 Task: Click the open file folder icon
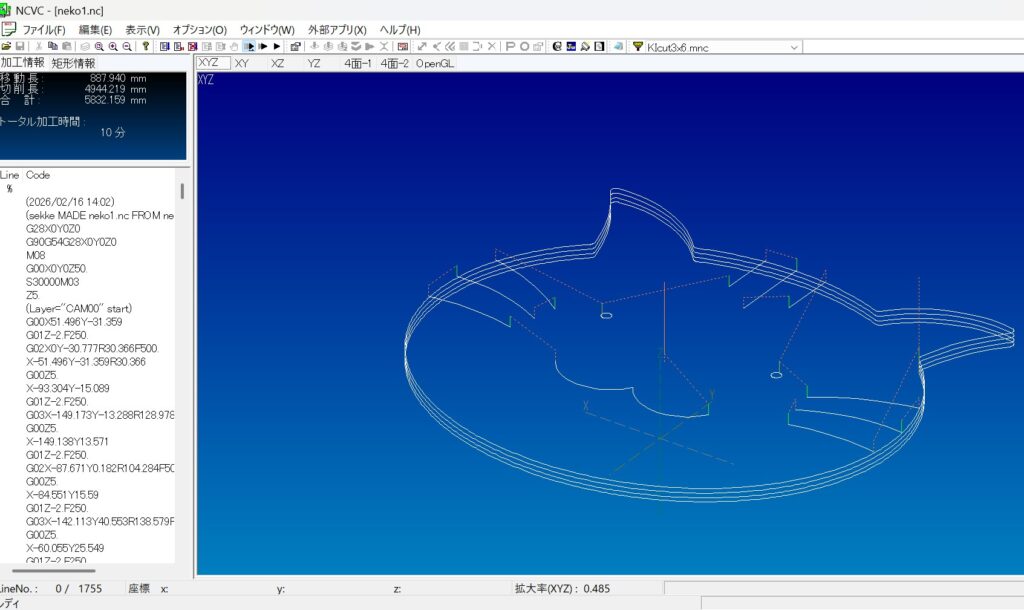[x=7, y=46]
